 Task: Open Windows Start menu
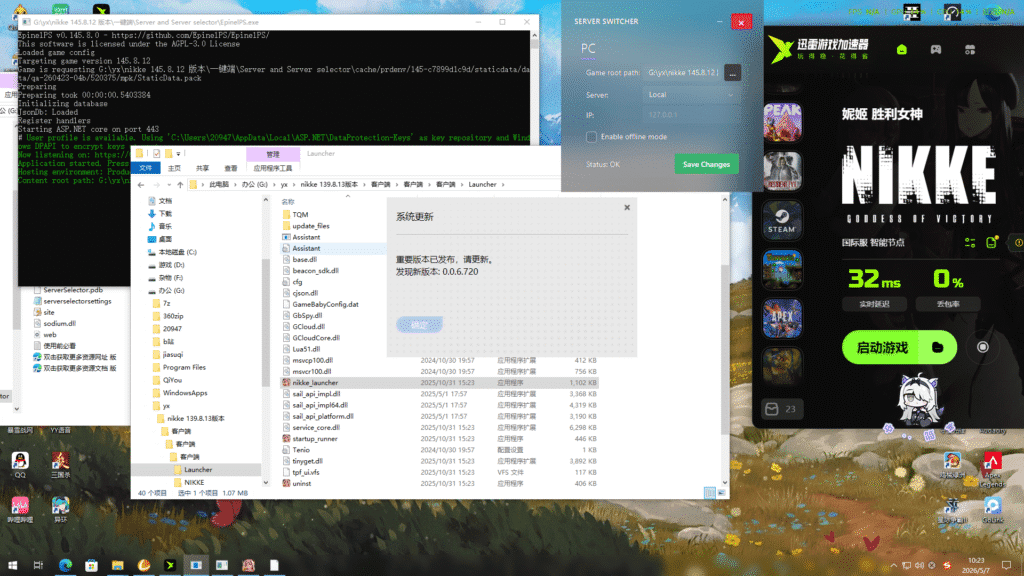(12, 566)
